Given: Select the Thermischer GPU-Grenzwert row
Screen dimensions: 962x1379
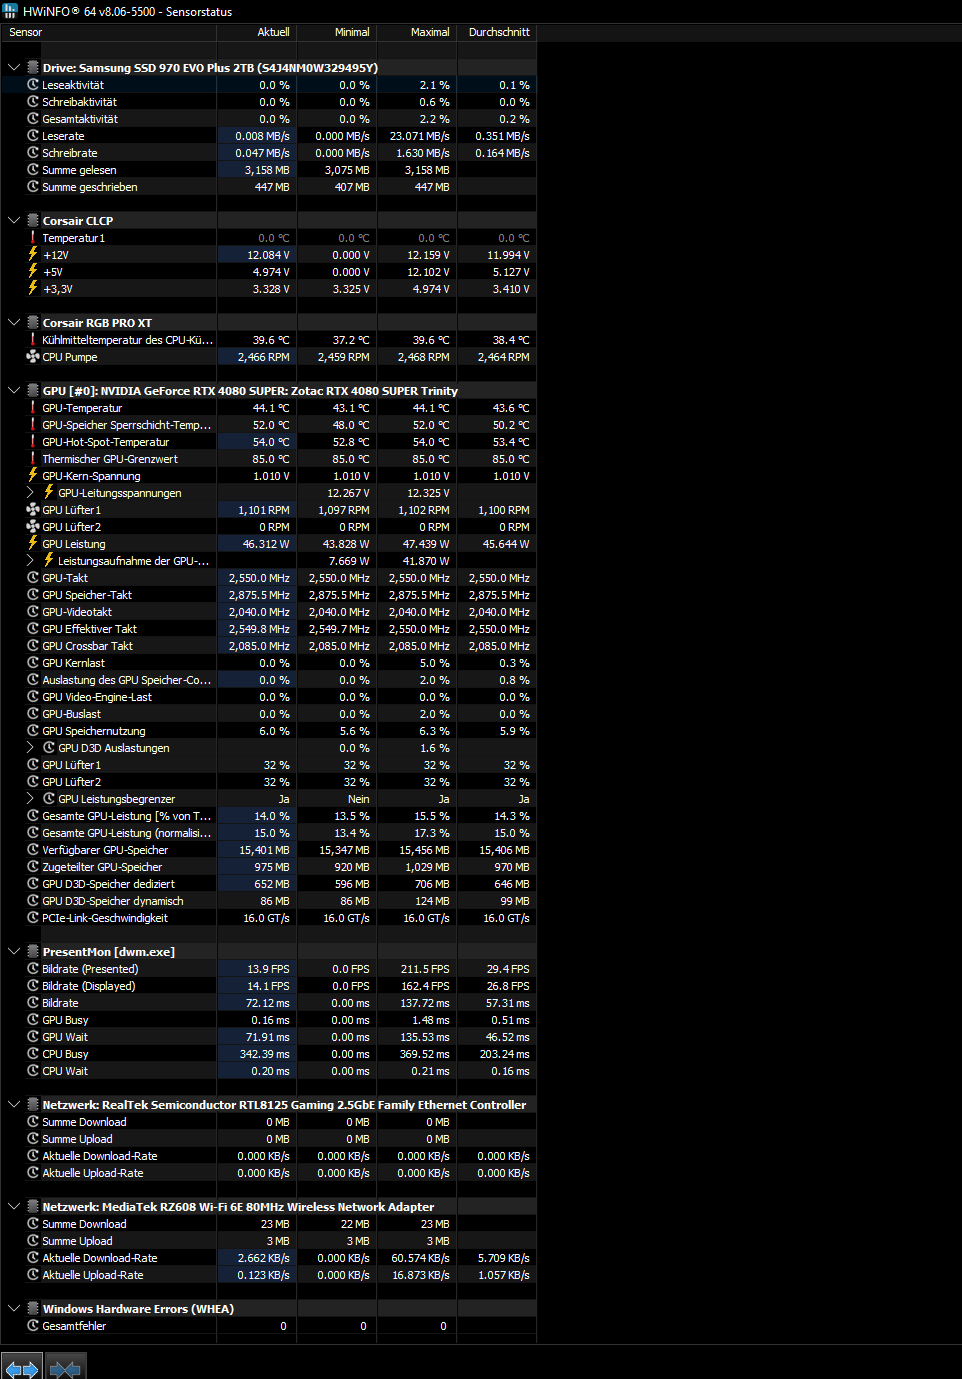Looking at the screenshot, I should coord(268,459).
